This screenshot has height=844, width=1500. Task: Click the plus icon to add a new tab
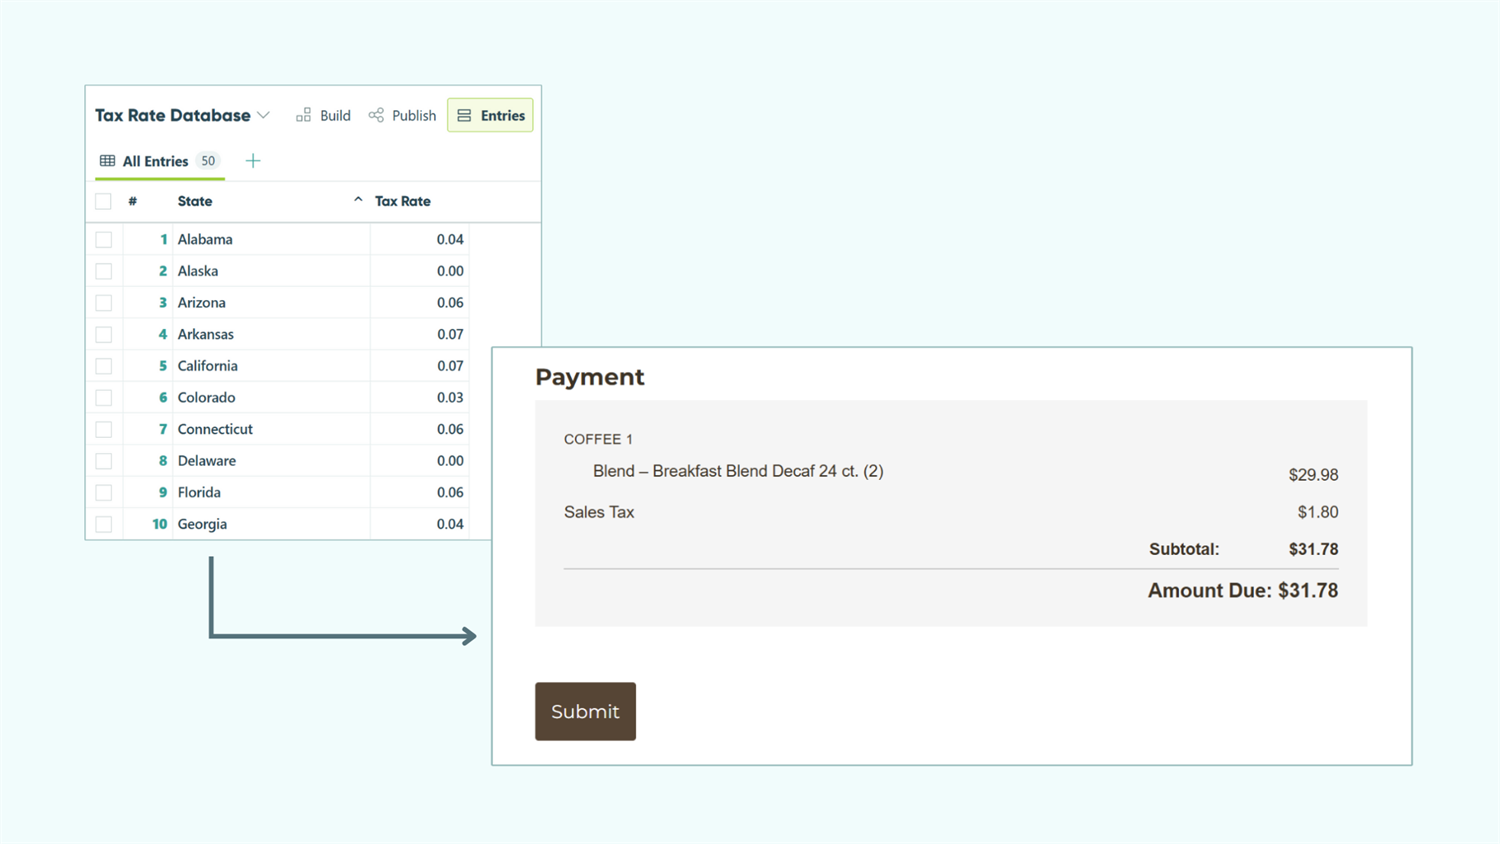coord(253,160)
